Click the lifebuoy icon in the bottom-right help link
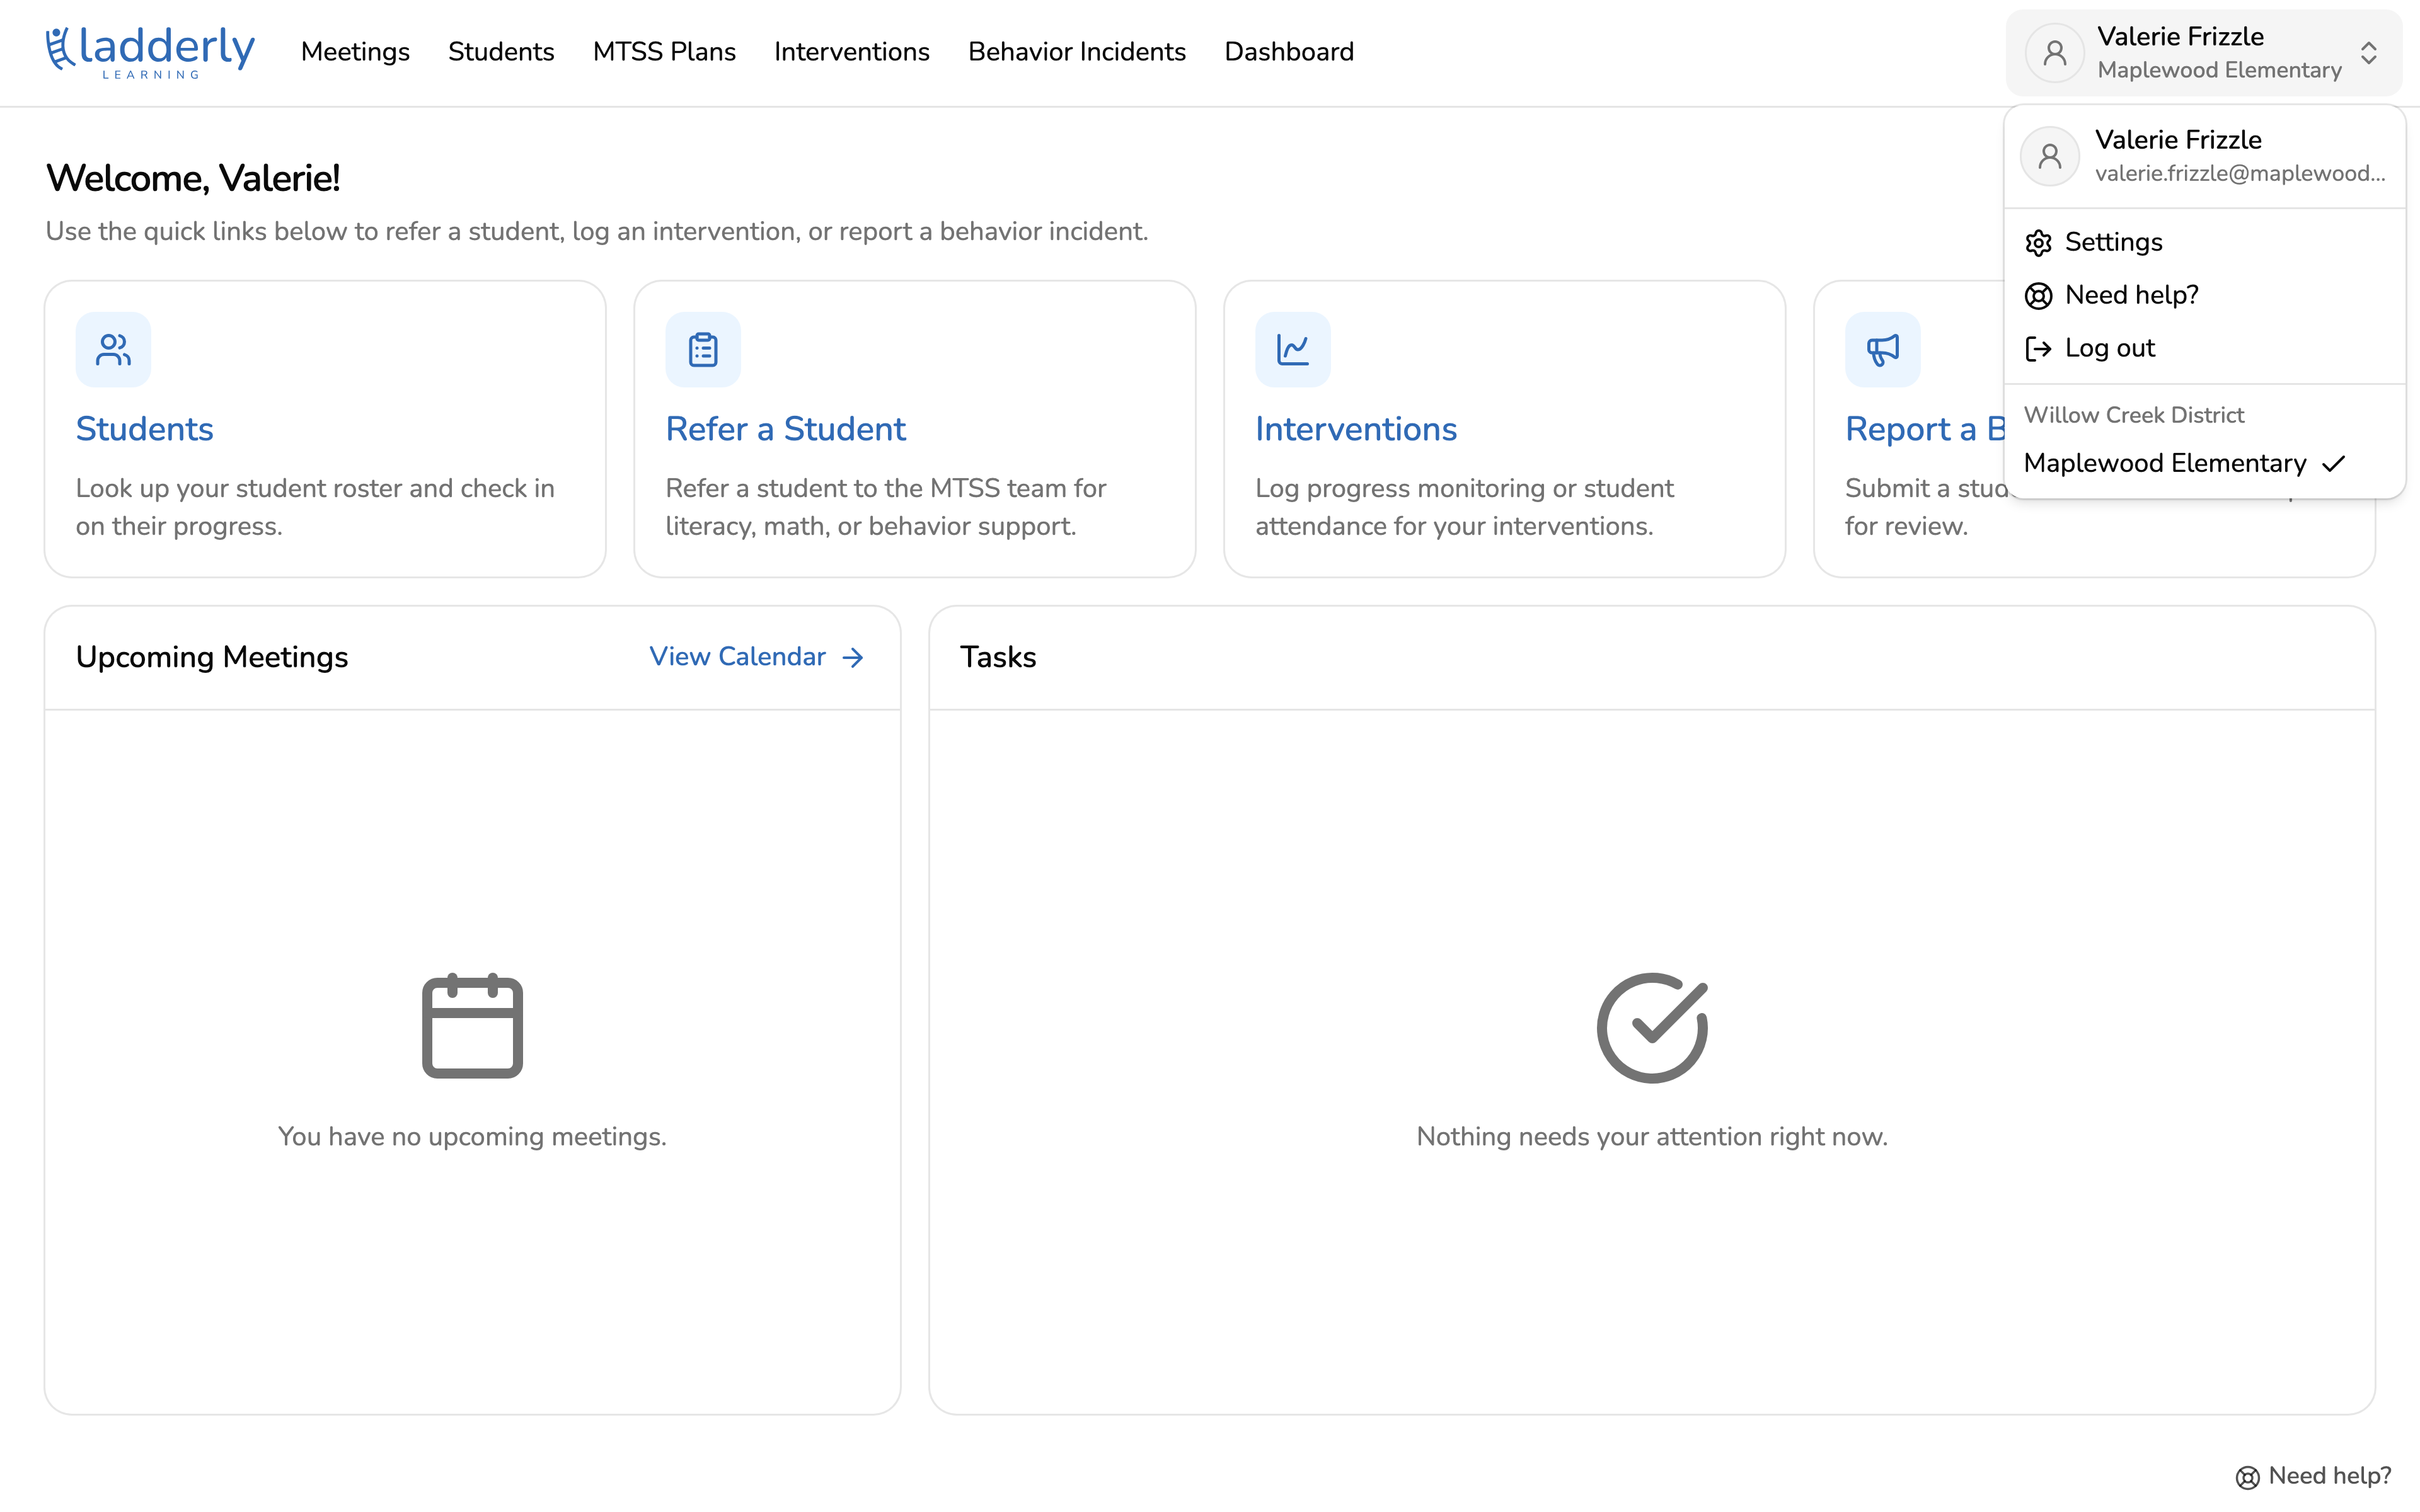The image size is (2420, 1512). (2247, 1477)
